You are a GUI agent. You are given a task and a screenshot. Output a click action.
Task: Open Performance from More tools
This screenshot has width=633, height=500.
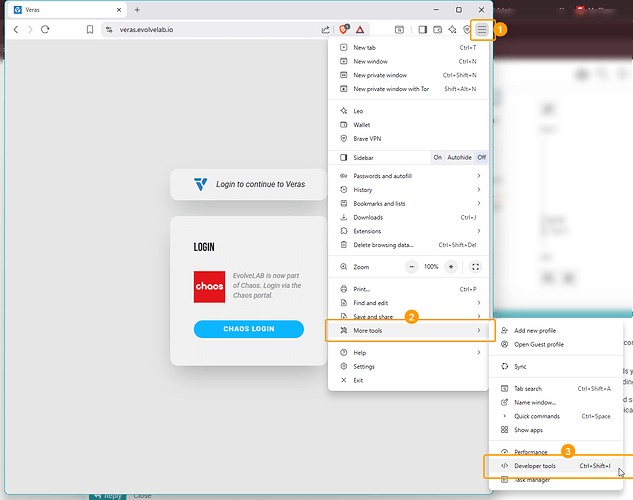tap(556, 452)
